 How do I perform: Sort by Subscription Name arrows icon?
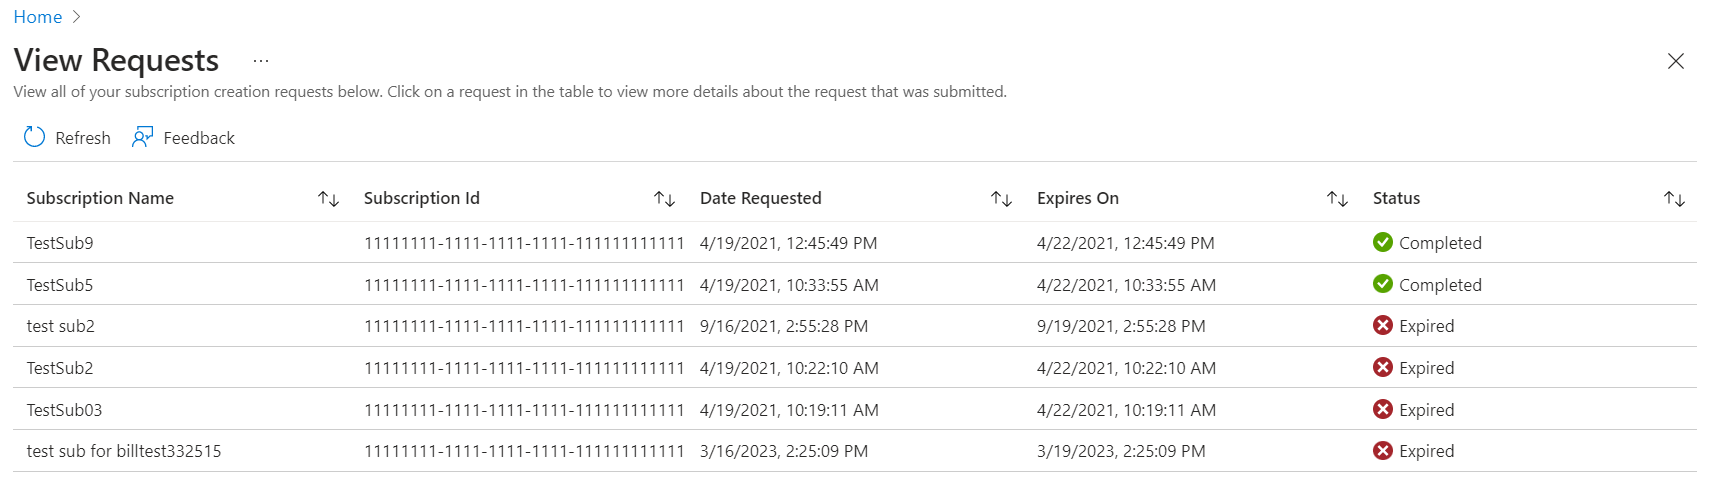pos(328,199)
